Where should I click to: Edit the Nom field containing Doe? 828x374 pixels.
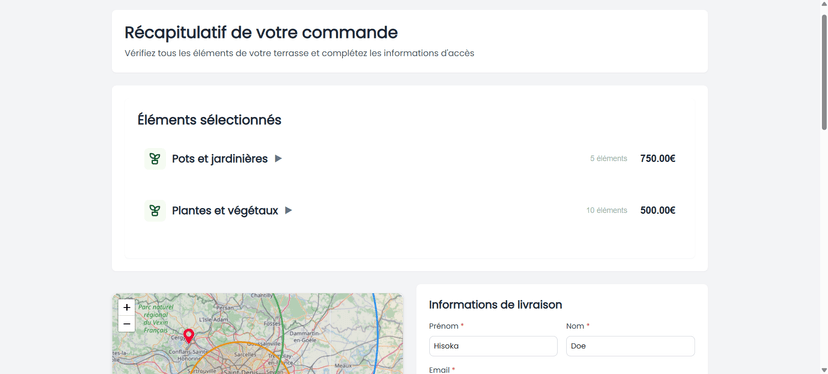tap(631, 347)
